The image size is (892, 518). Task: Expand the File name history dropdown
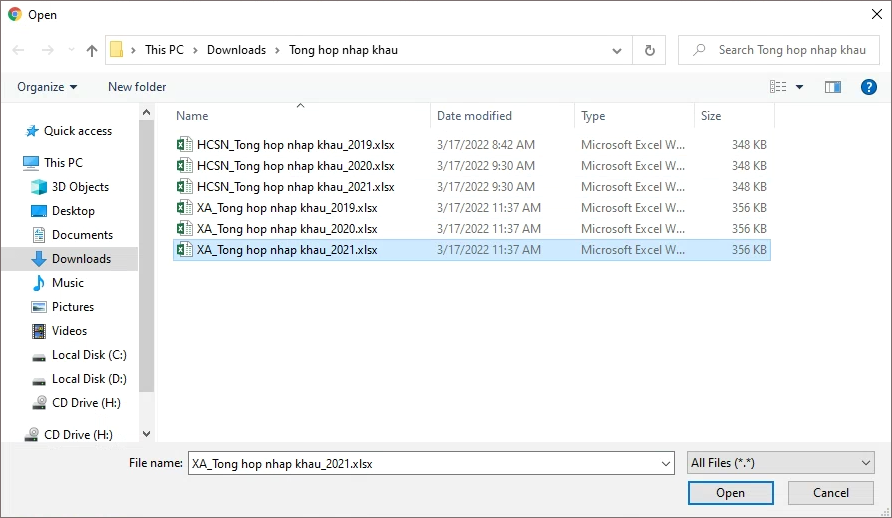(666, 463)
